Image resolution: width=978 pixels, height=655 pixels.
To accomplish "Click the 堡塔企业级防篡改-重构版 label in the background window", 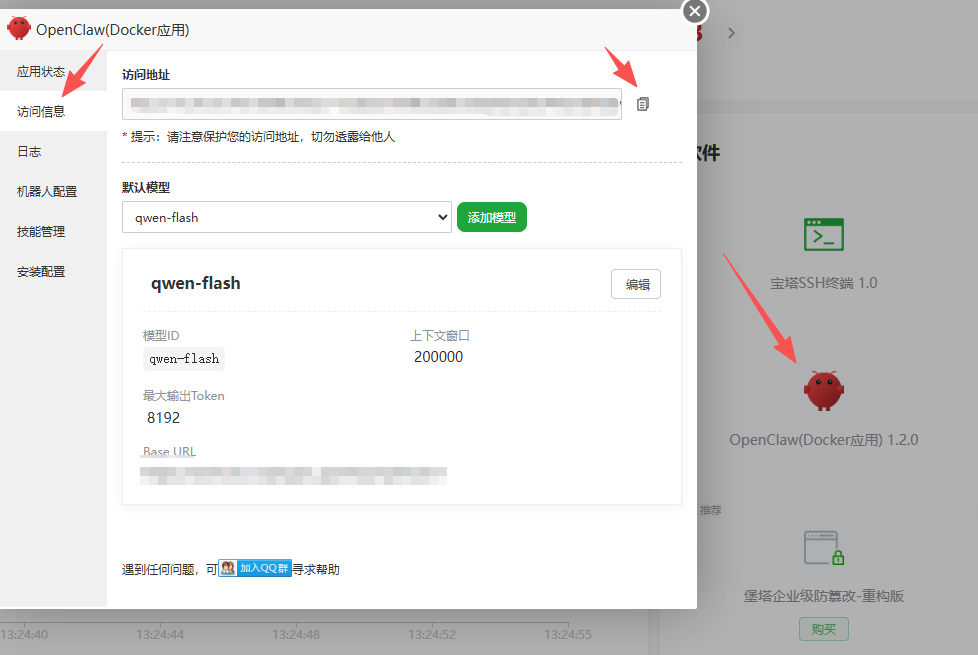I will 824,596.
